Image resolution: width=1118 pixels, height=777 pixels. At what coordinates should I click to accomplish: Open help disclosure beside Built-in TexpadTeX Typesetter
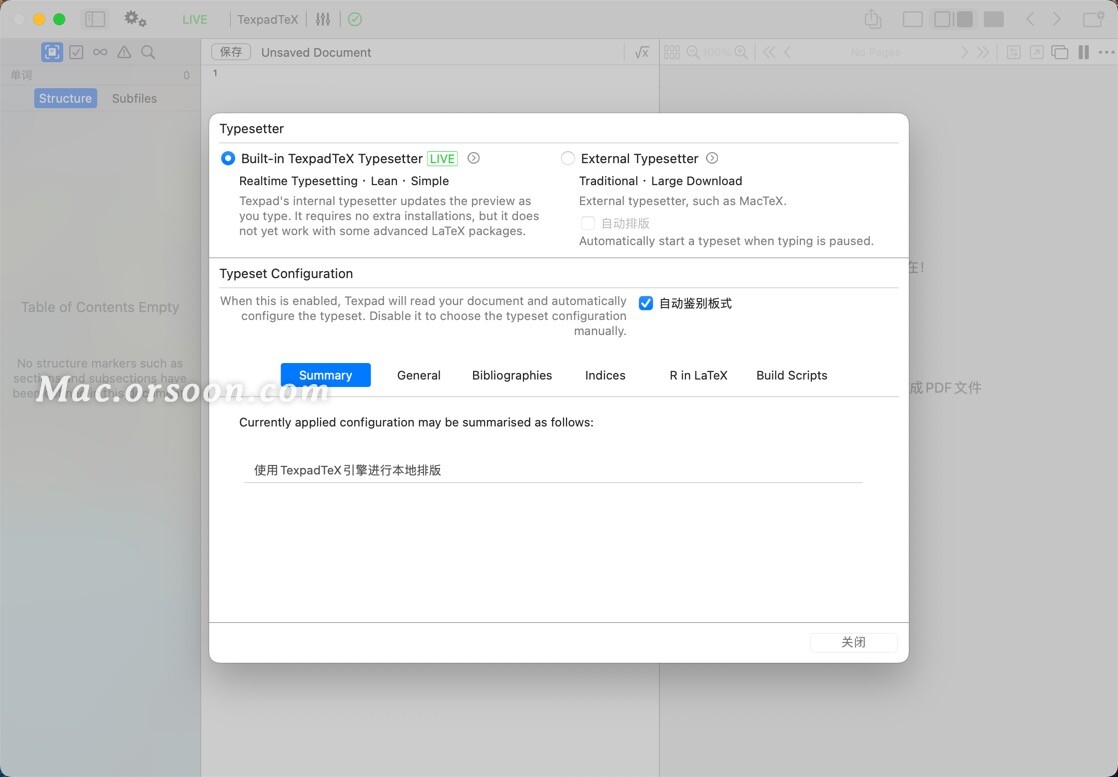tap(473, 158)
